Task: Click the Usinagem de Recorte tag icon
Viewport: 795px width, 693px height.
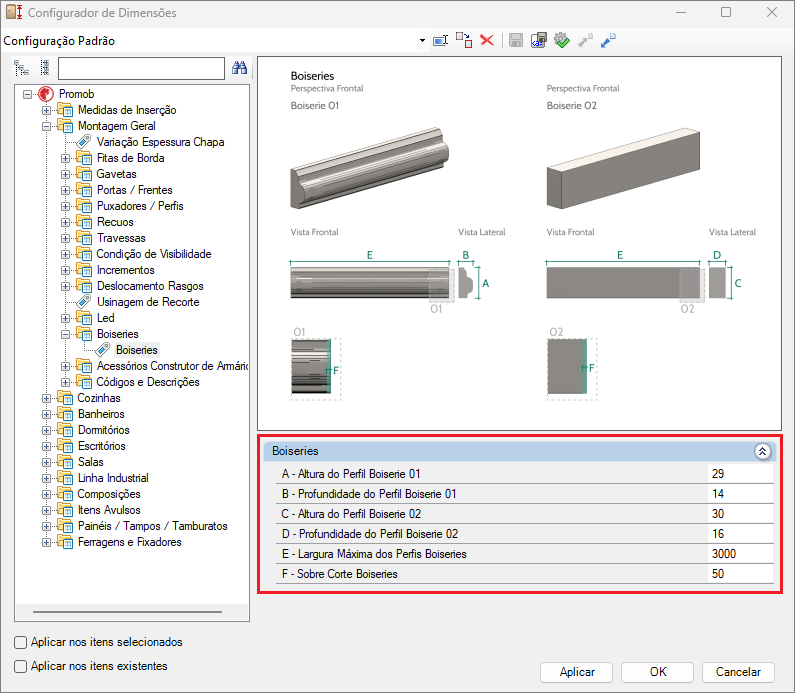Action: pyautogui.click(x=84, y=302)
